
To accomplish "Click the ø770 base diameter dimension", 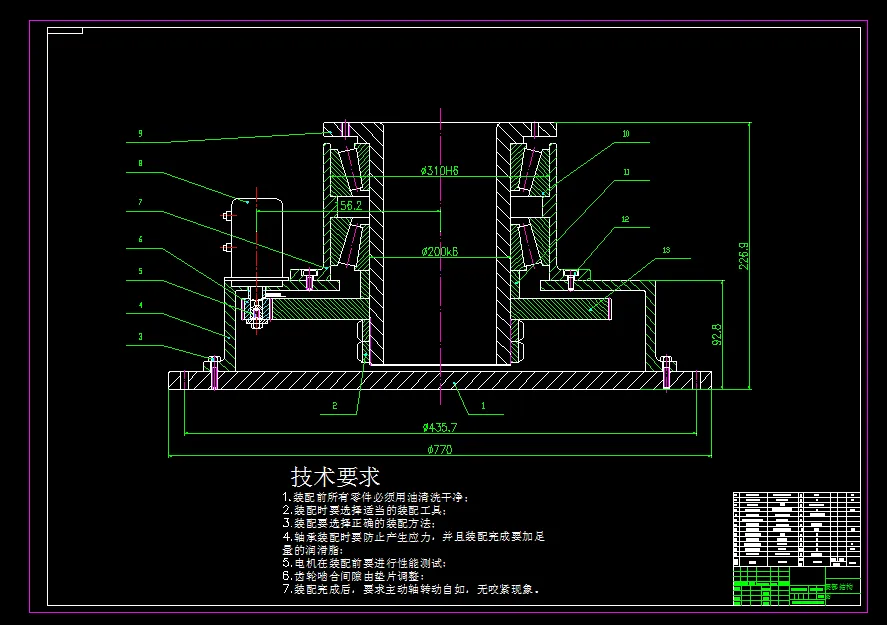I will (440, 450).
